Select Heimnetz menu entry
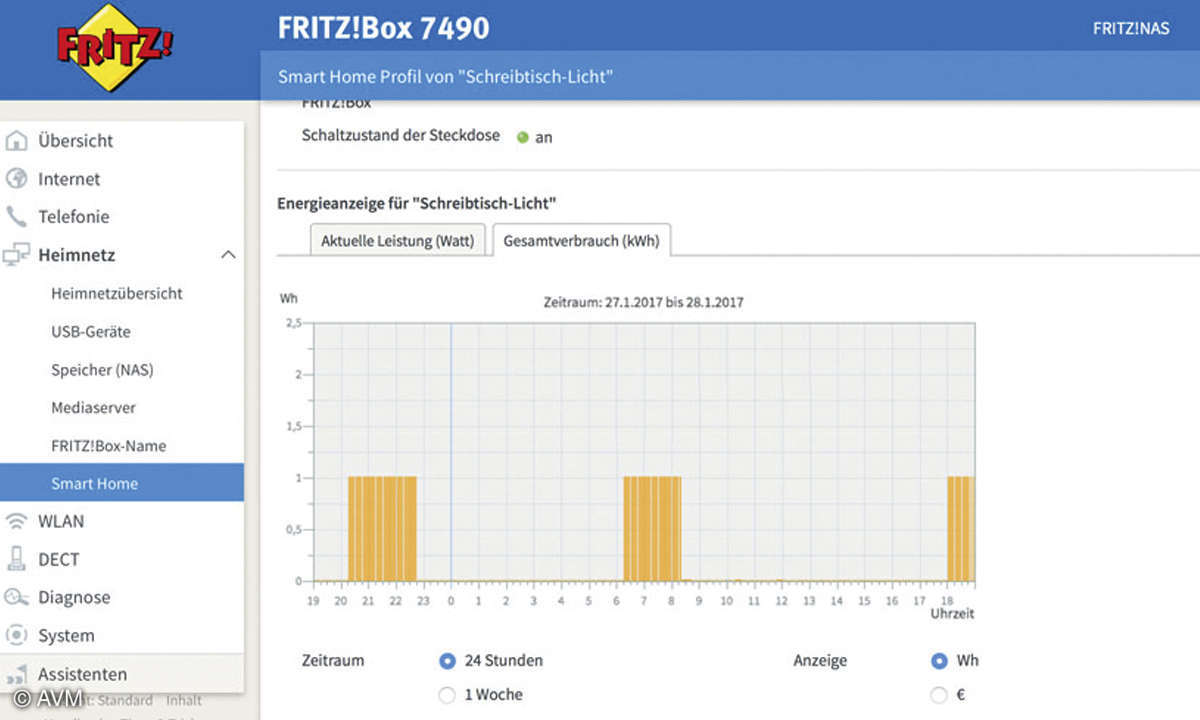1200x720 pixels. pyautogui.click(x=77, y=255)
